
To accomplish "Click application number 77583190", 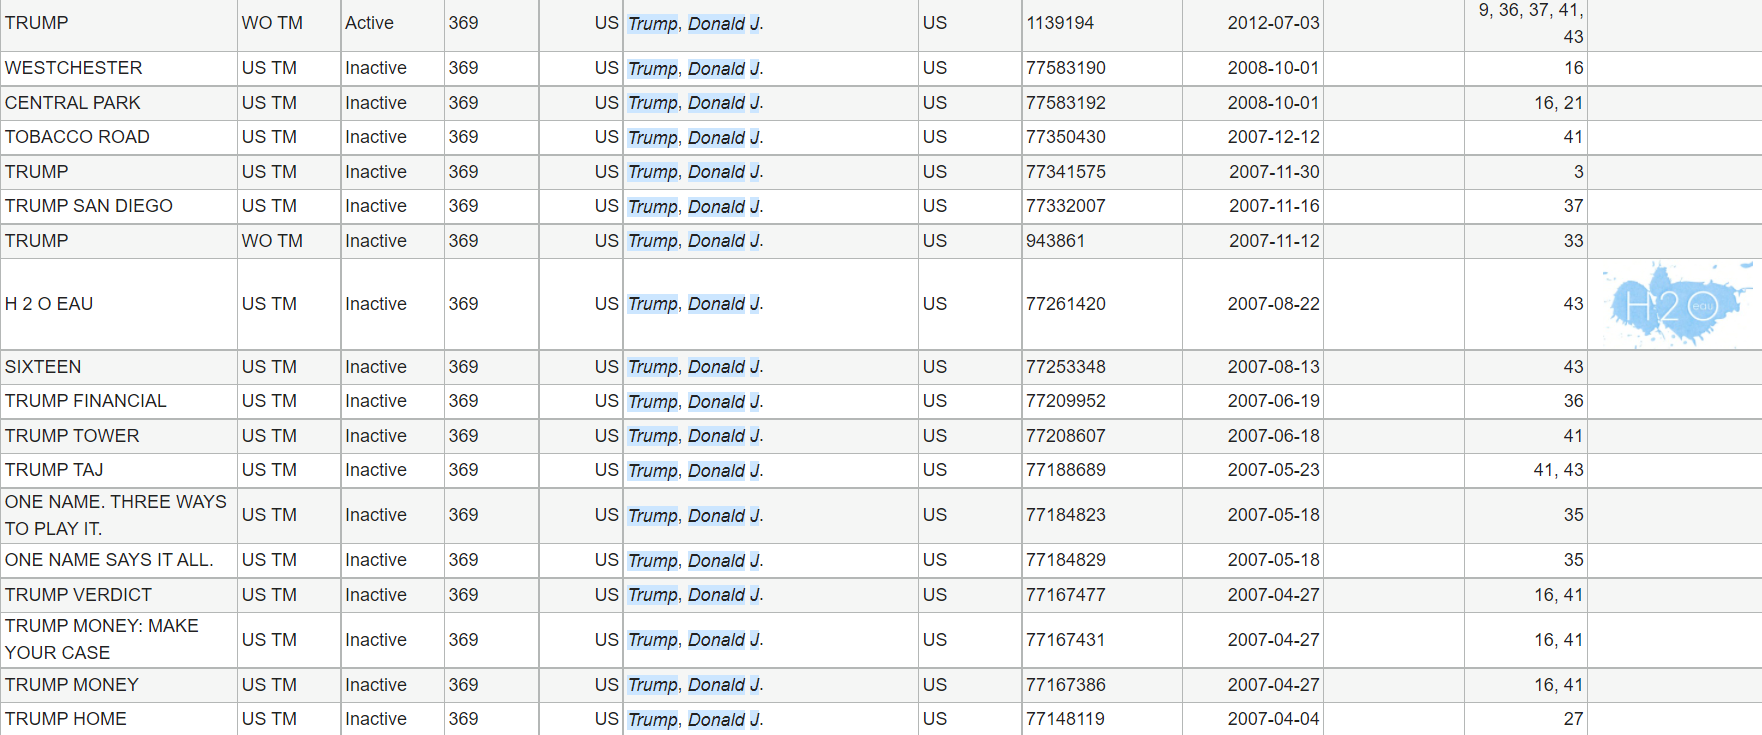I will click(x=1065, y=68).
